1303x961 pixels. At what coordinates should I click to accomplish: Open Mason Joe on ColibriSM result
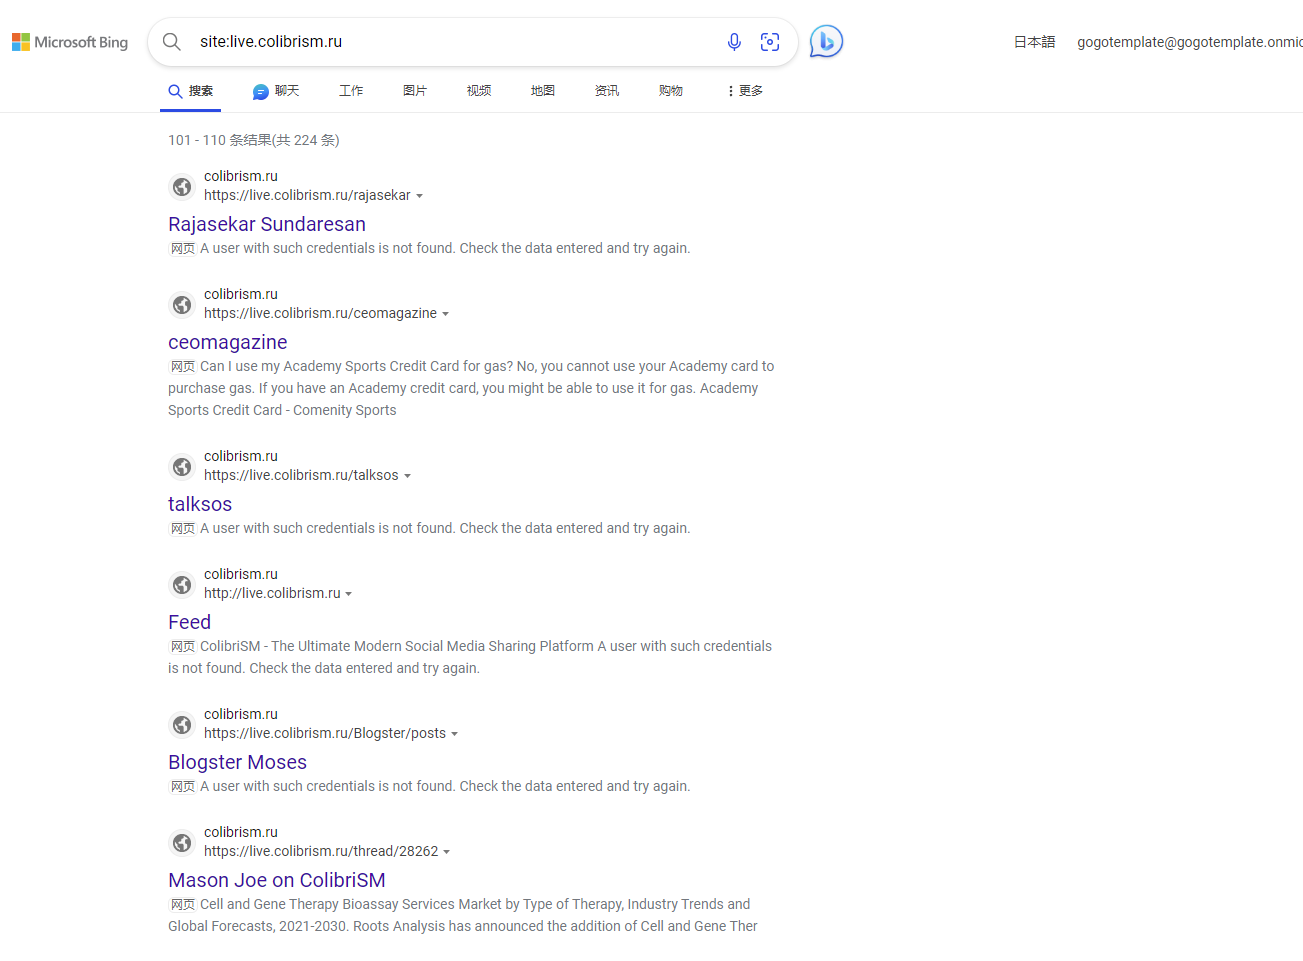click(277, 880)
